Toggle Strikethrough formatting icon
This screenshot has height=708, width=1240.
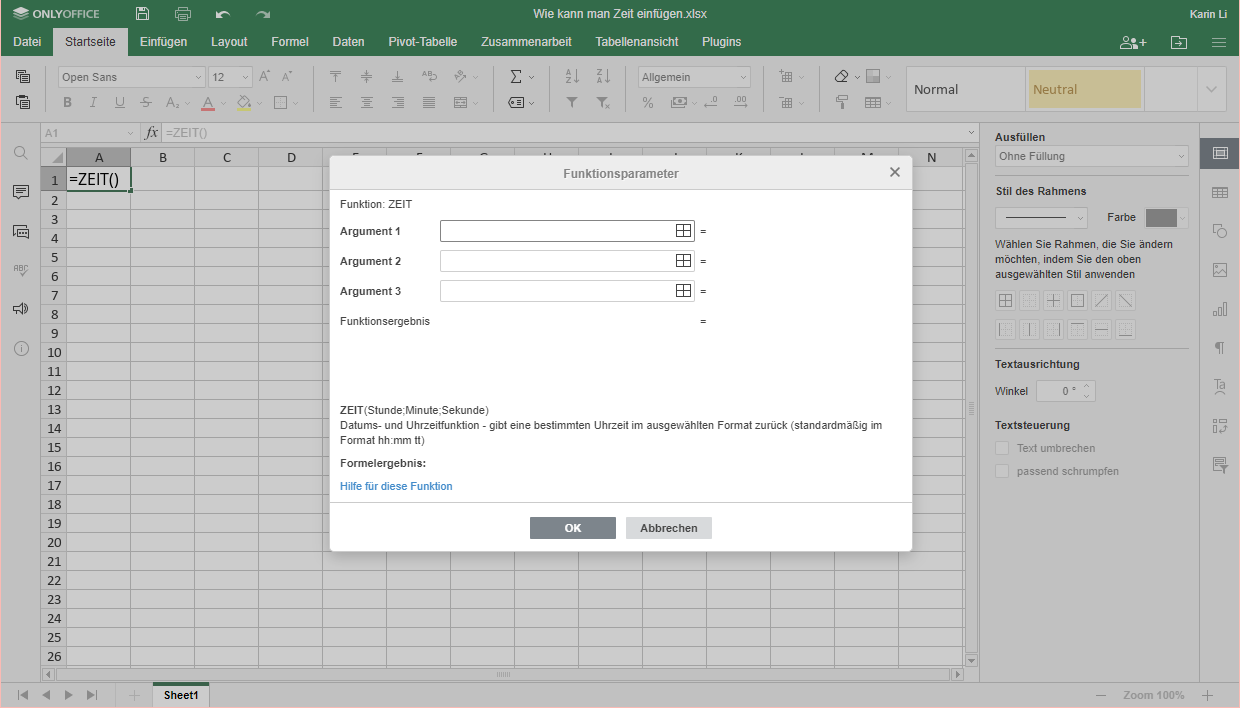[x=146, y=102]
